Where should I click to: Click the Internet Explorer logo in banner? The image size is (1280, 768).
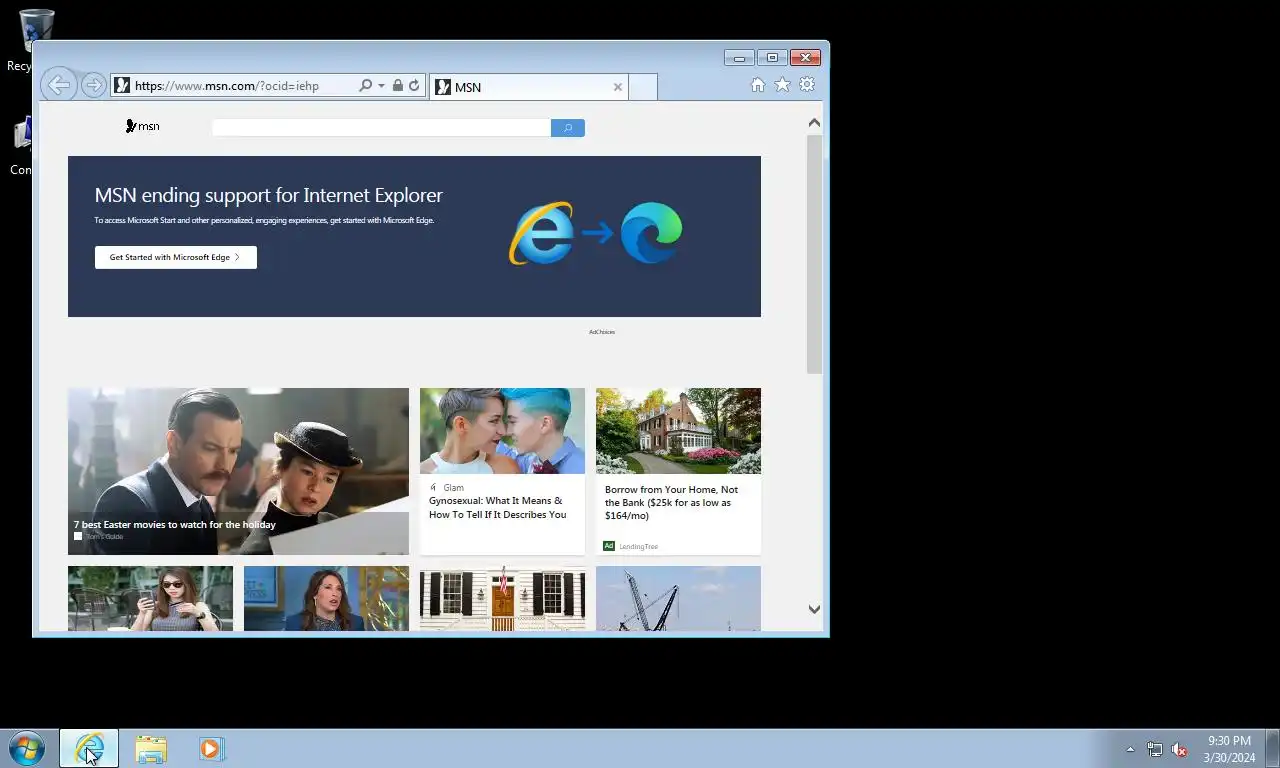[x=542, y=233]
